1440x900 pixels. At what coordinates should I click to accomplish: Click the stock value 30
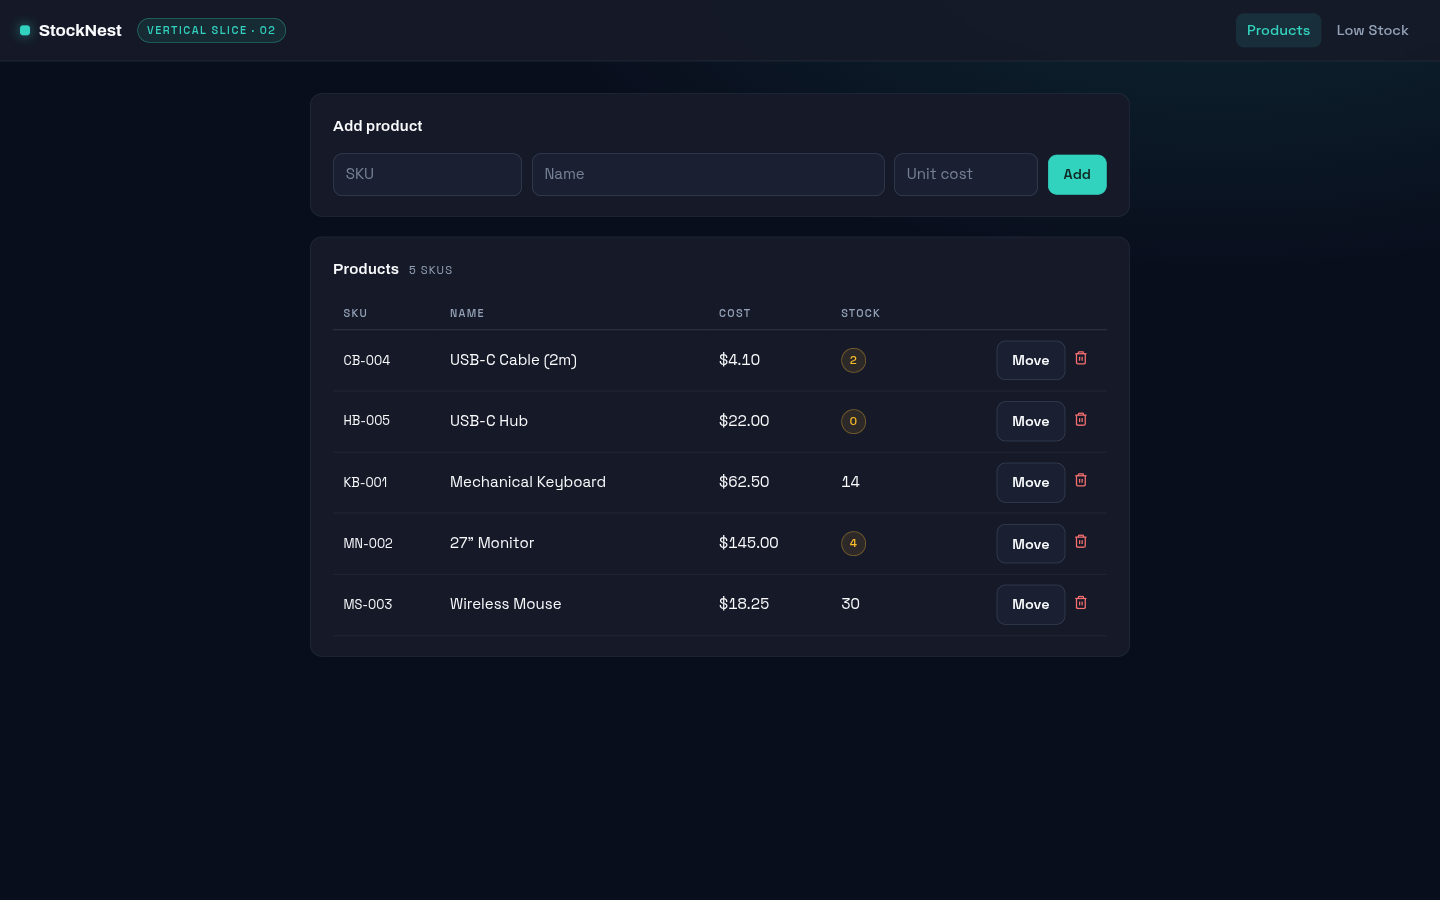(x=850, y=604)
